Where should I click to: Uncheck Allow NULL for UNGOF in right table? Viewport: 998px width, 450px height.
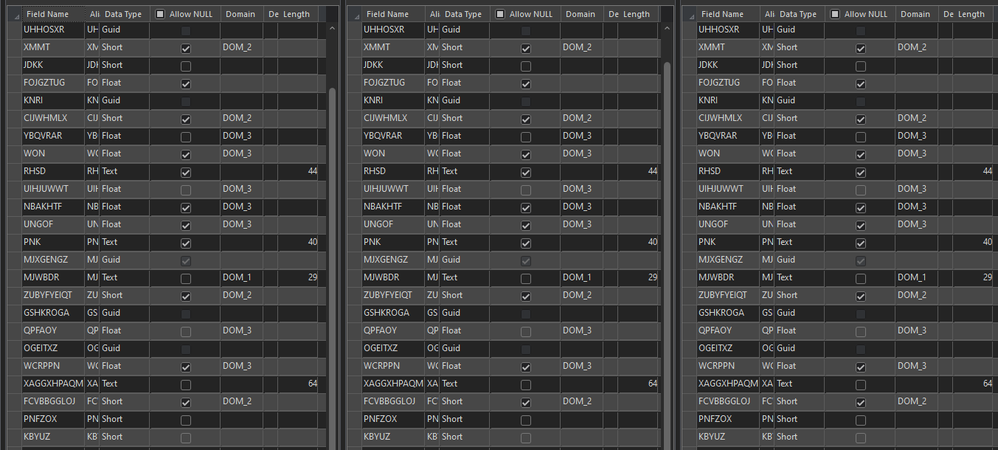pos(861,226)
